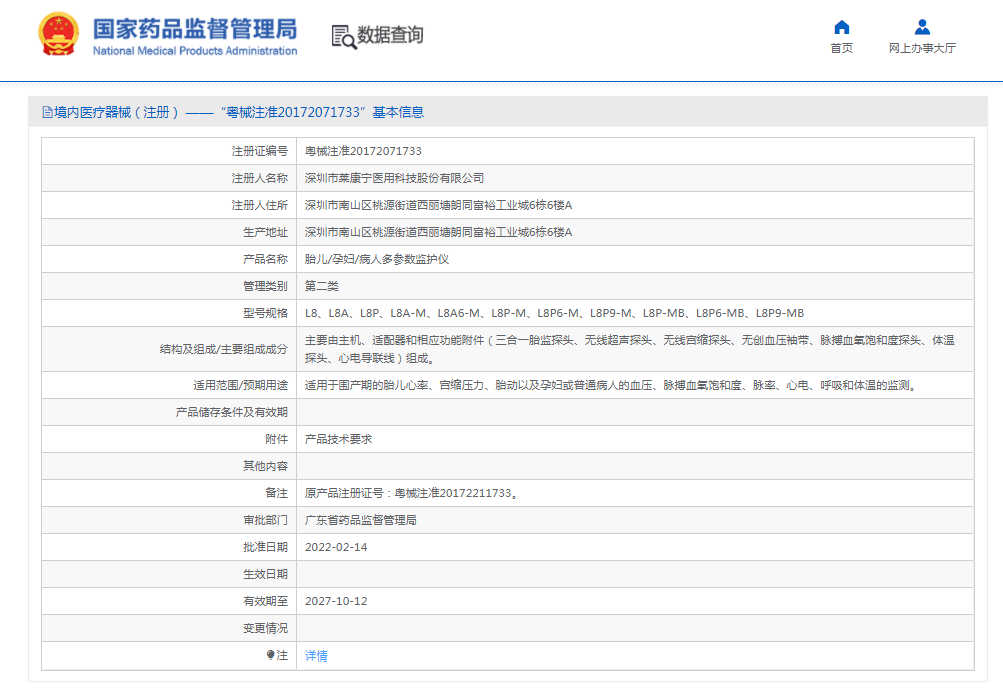Viewport: 1003px width, 691px height.
Task: Click the 首页 homepage link
Action: 840,49
